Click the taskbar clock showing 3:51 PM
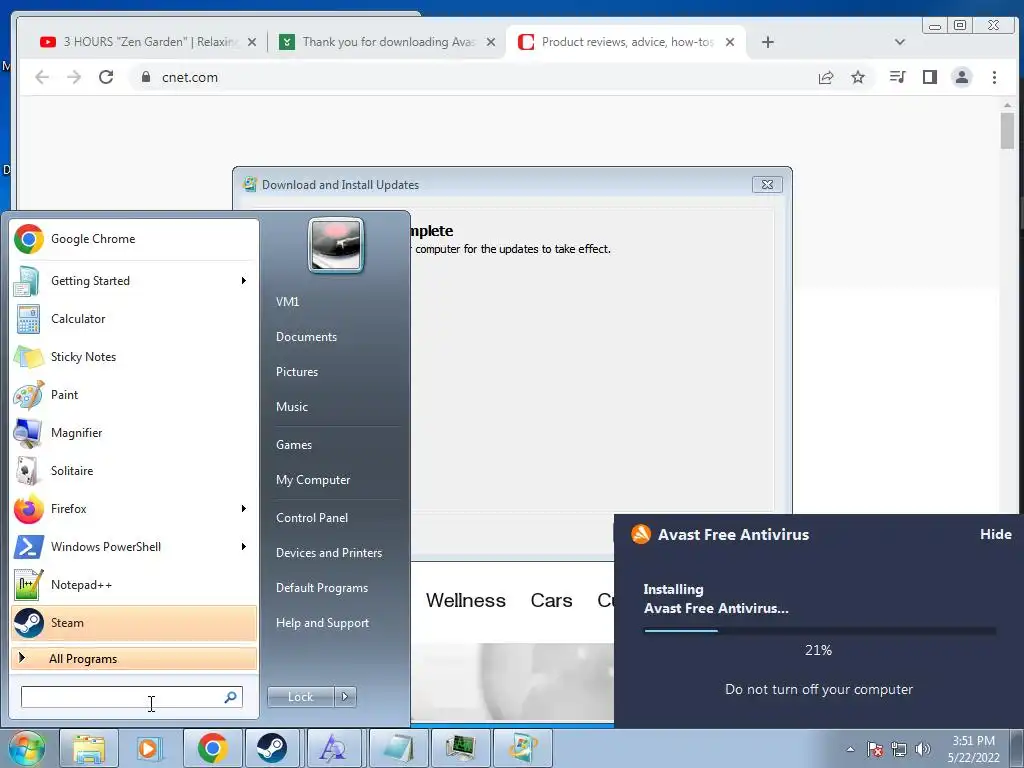 [974, 749]
